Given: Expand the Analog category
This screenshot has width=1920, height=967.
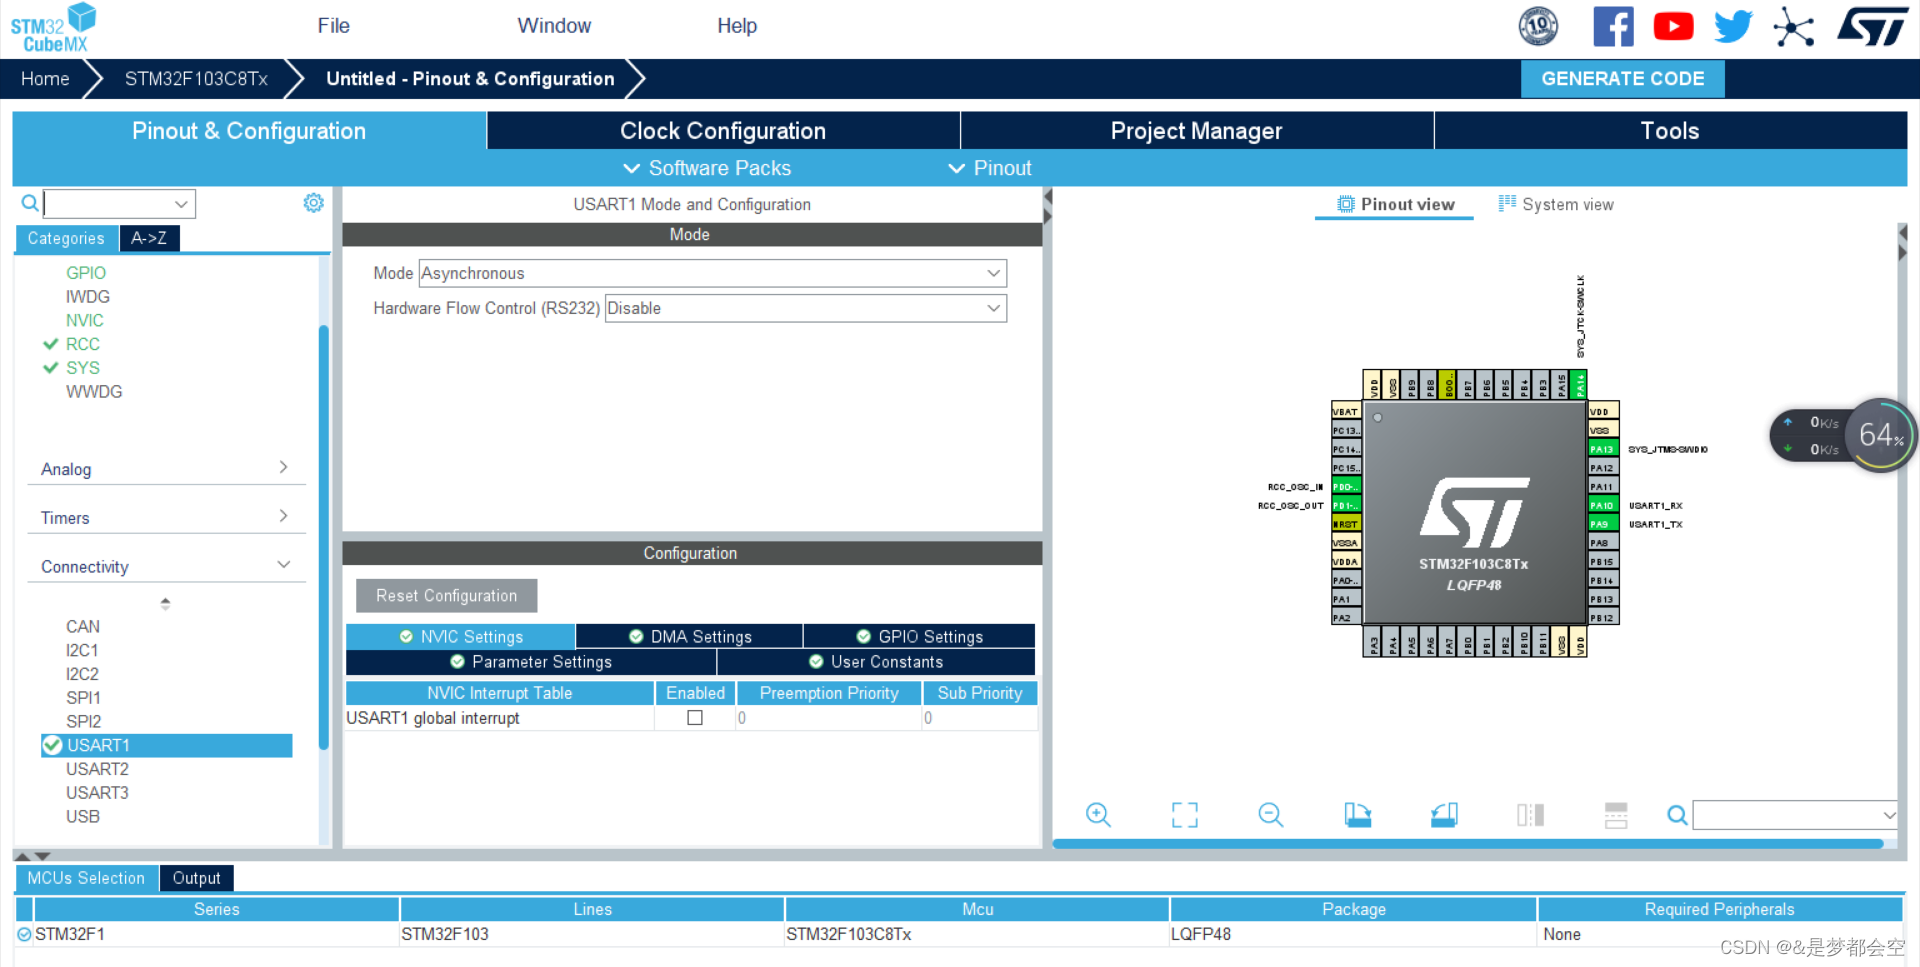Looking at the screenshot, I should (166, 469).
